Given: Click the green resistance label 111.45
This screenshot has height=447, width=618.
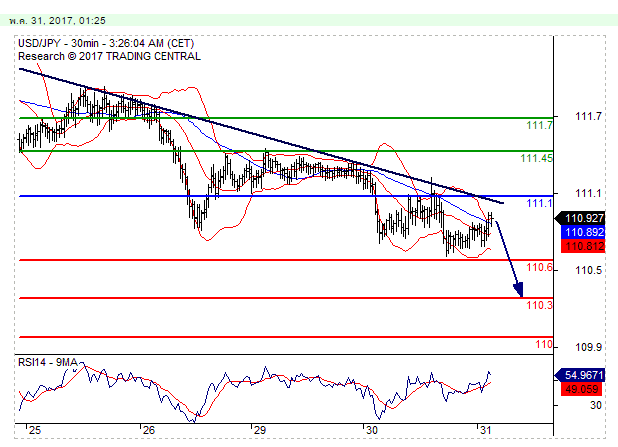Looking at the screenshot, I should point(536,158).
